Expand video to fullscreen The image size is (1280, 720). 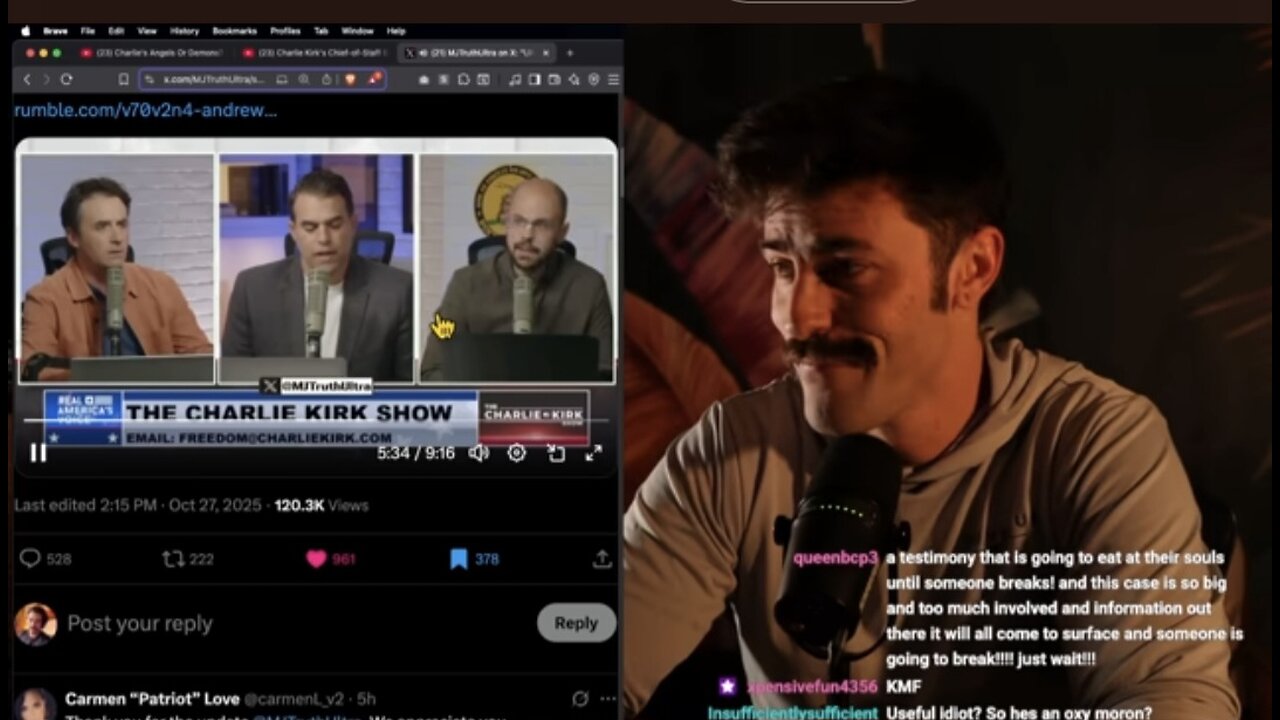pos(593,453)
